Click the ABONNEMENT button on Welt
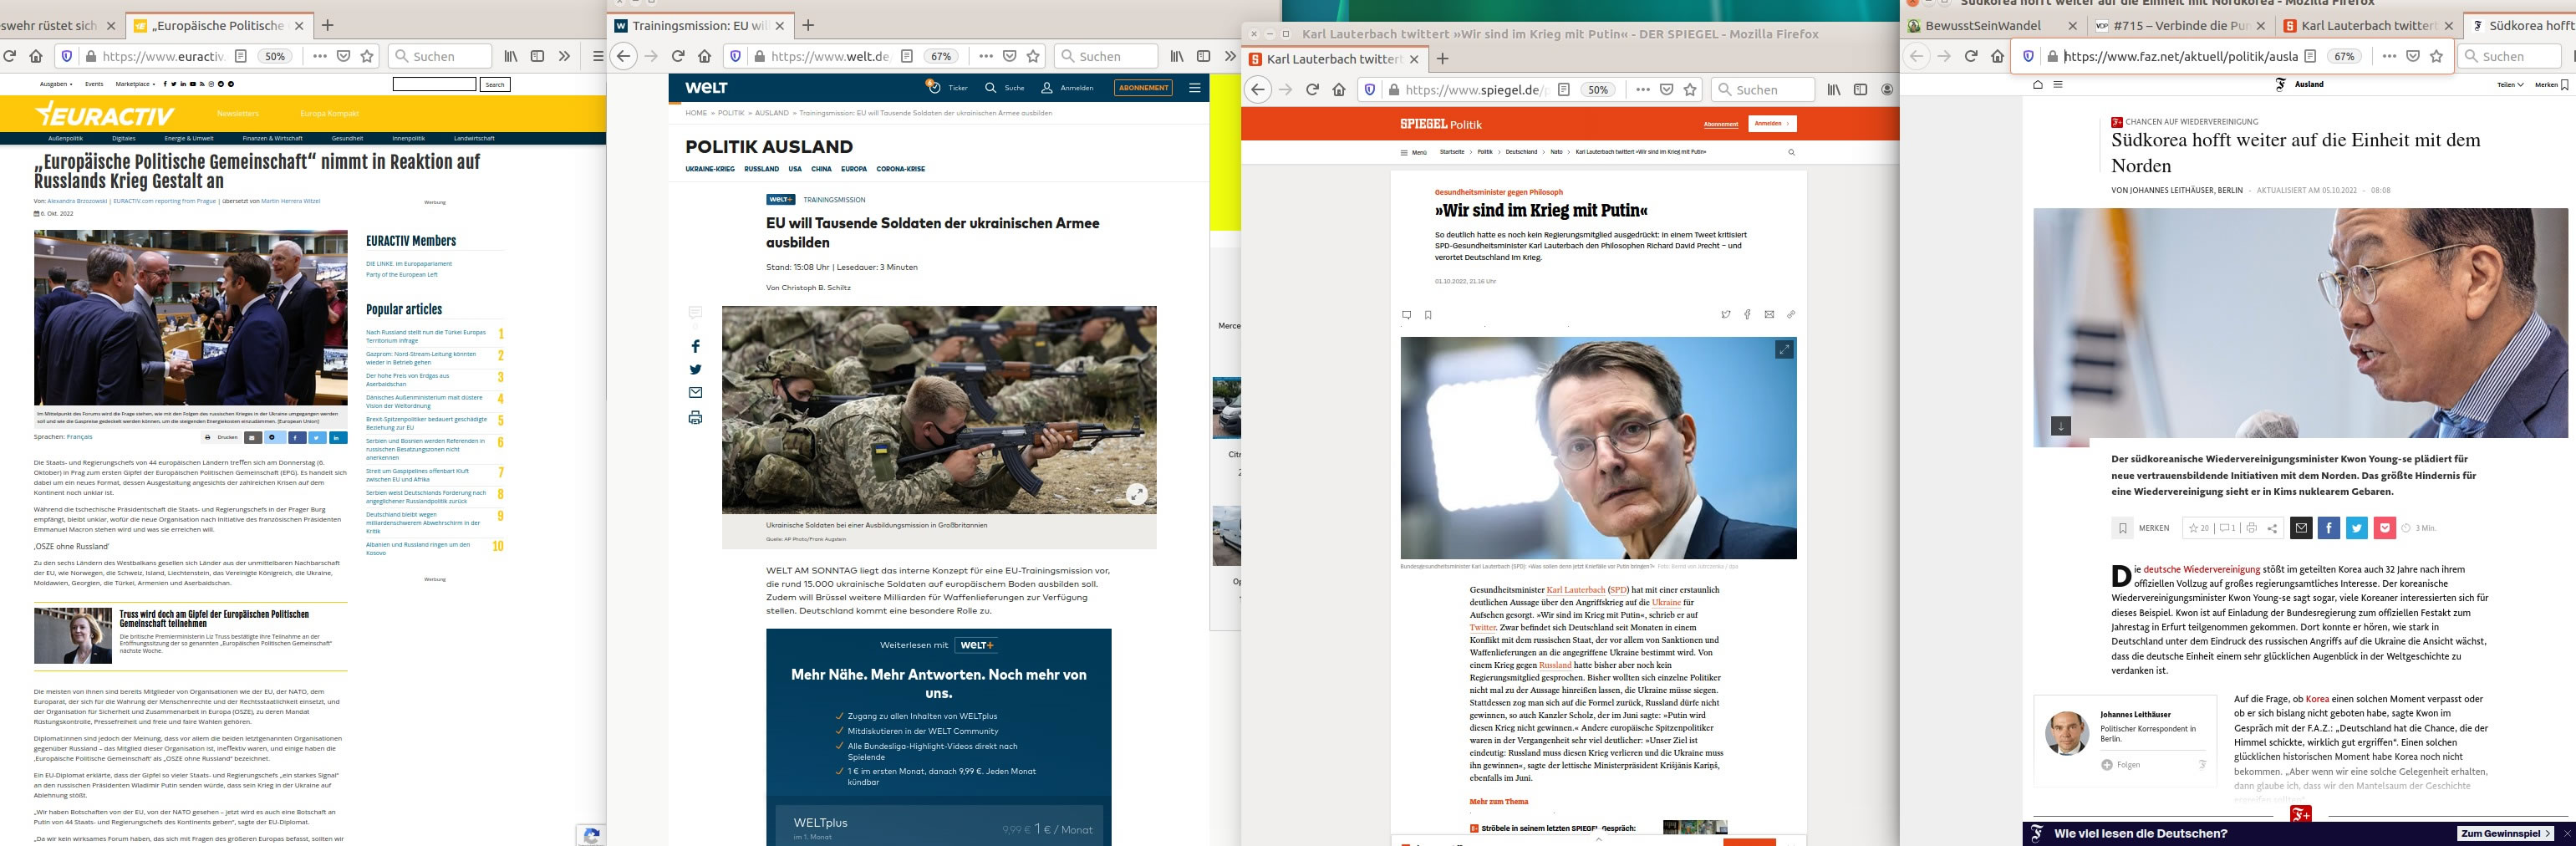The height and width of the screenshot is (846, 2576). point(1143,88)
